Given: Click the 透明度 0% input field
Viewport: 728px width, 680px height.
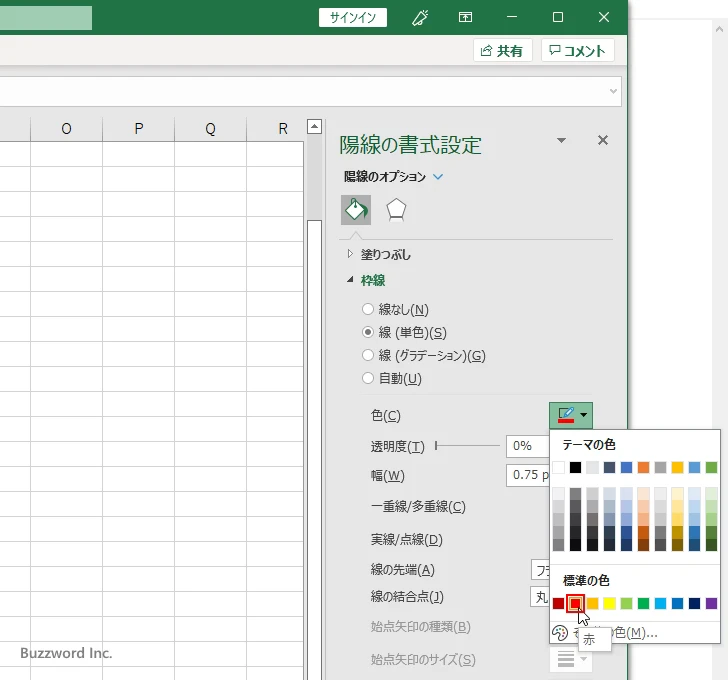Looking at the screenshot, I should [x=528, y=446].
